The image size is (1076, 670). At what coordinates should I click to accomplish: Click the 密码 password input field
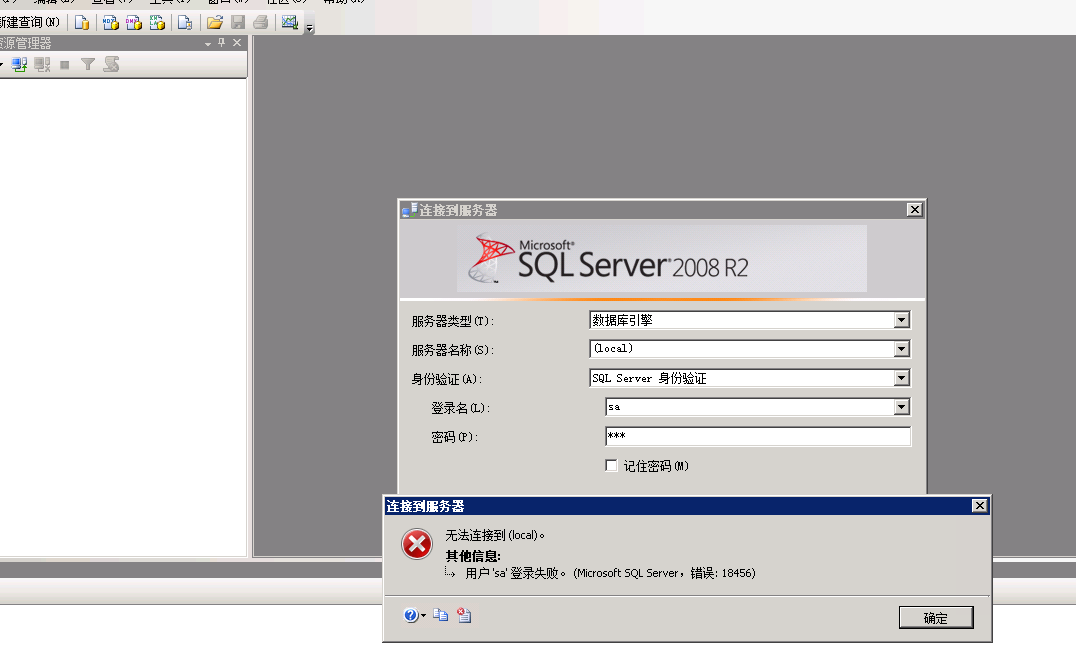[x=757, y=437]
